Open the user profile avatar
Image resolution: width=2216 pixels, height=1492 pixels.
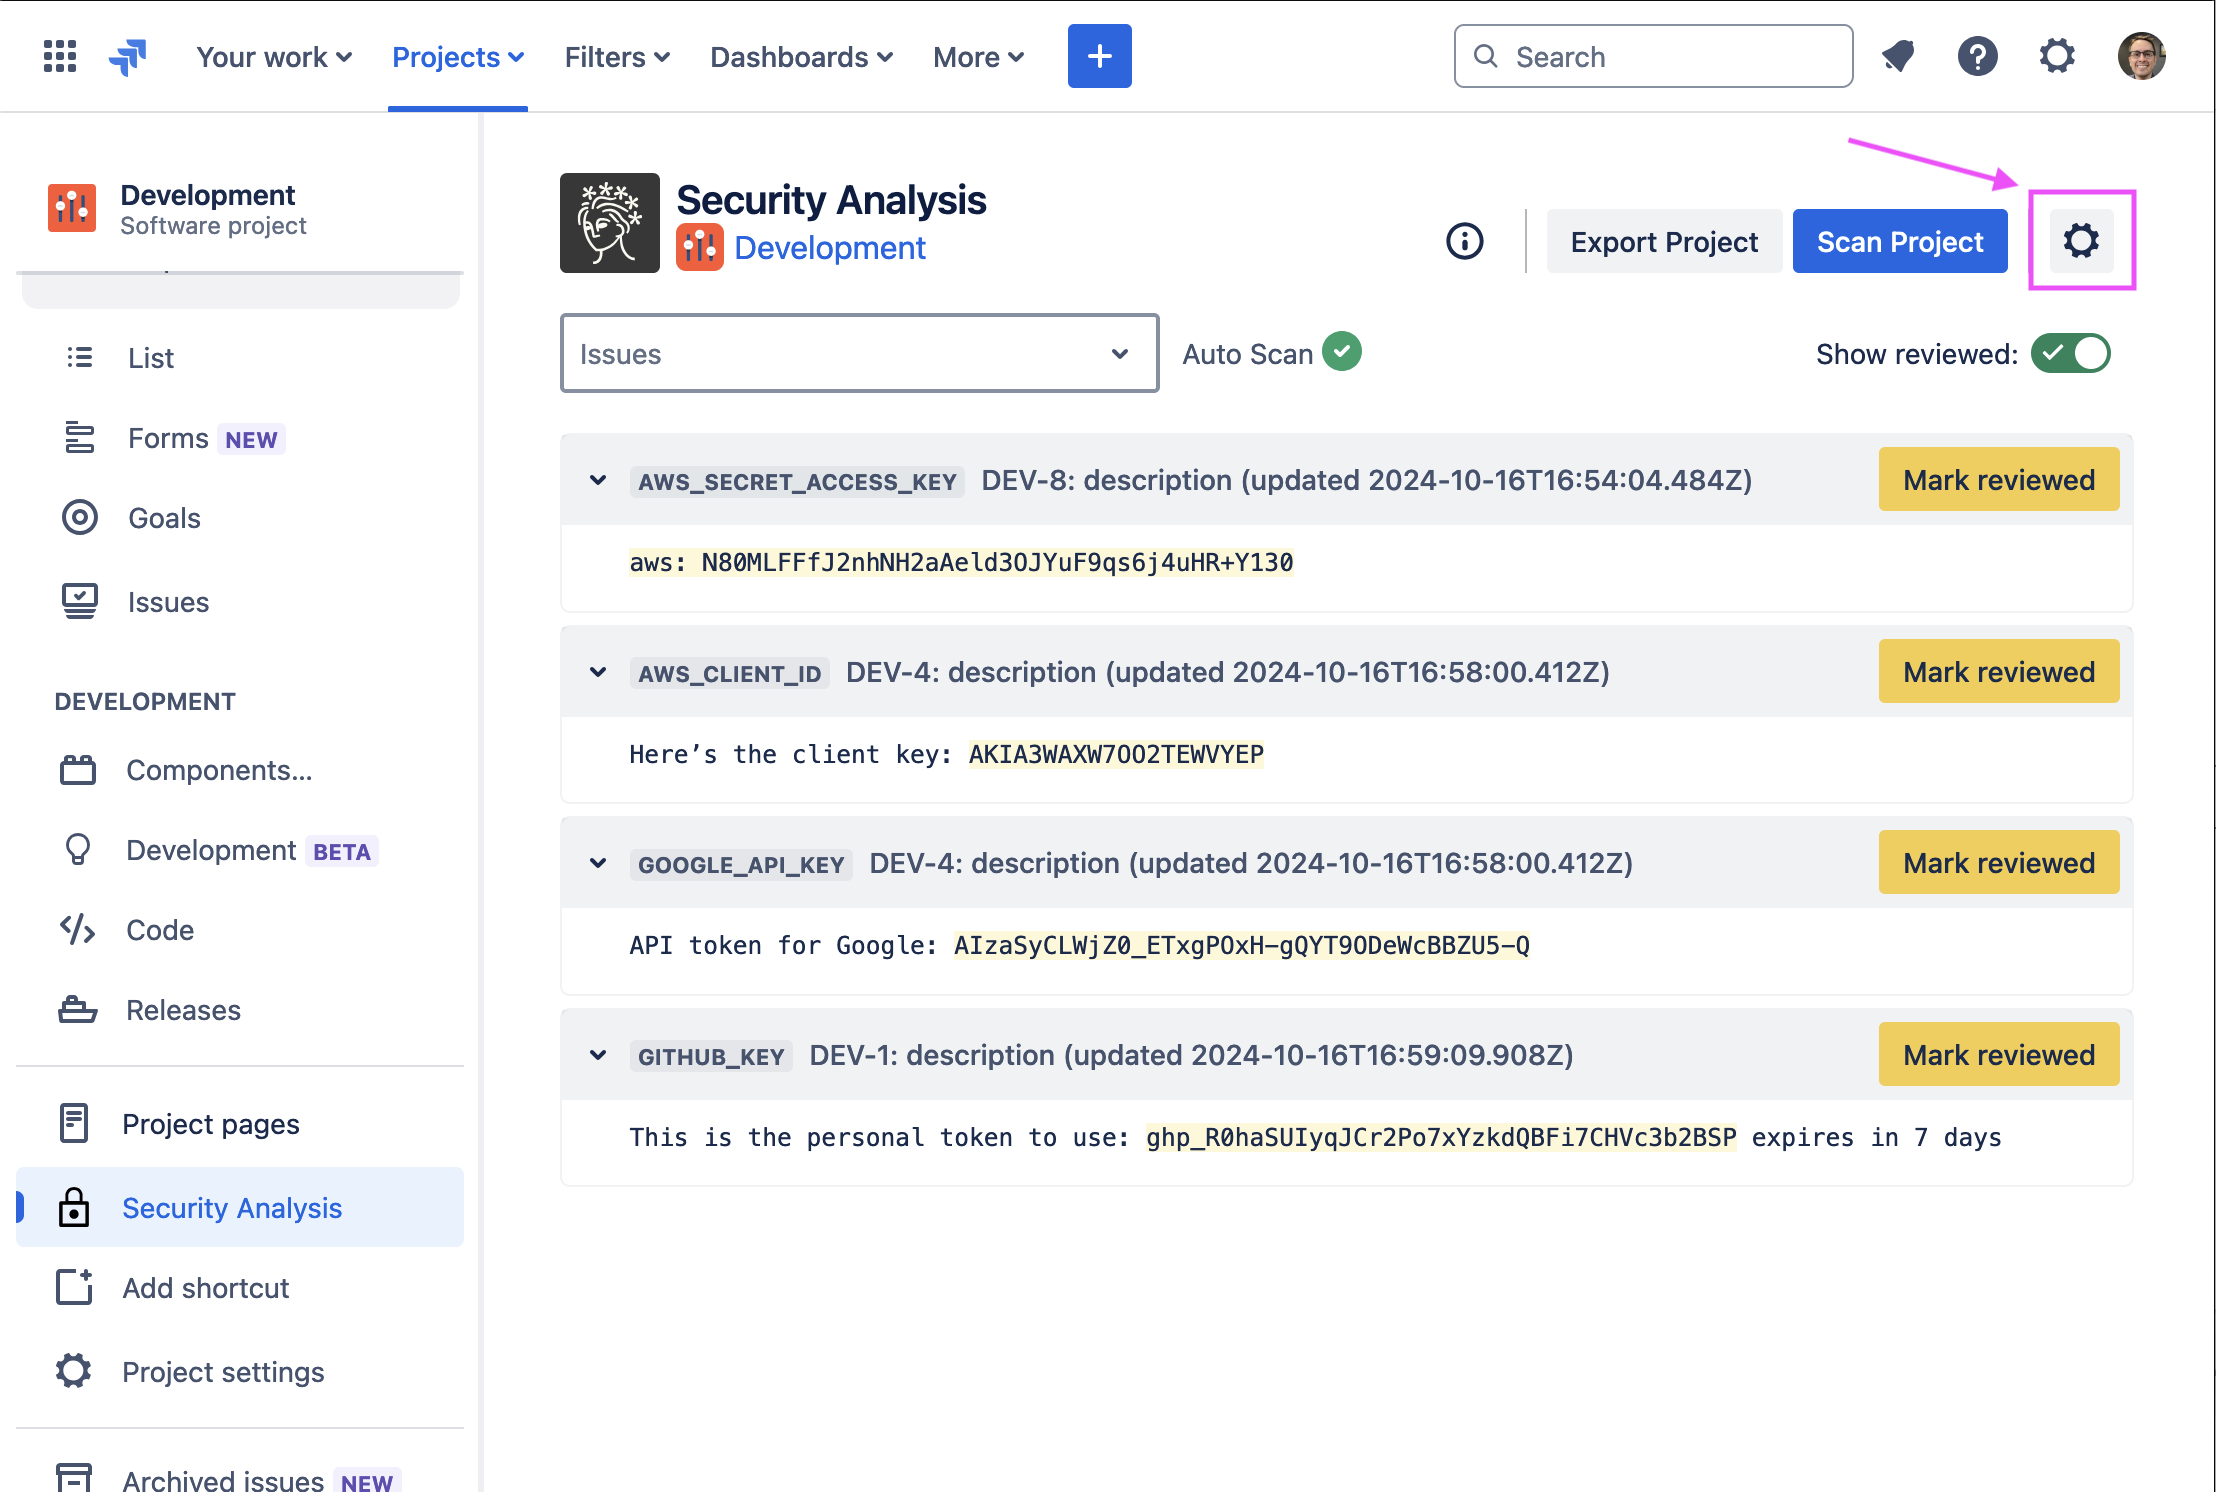click(x=2141, y=56)
